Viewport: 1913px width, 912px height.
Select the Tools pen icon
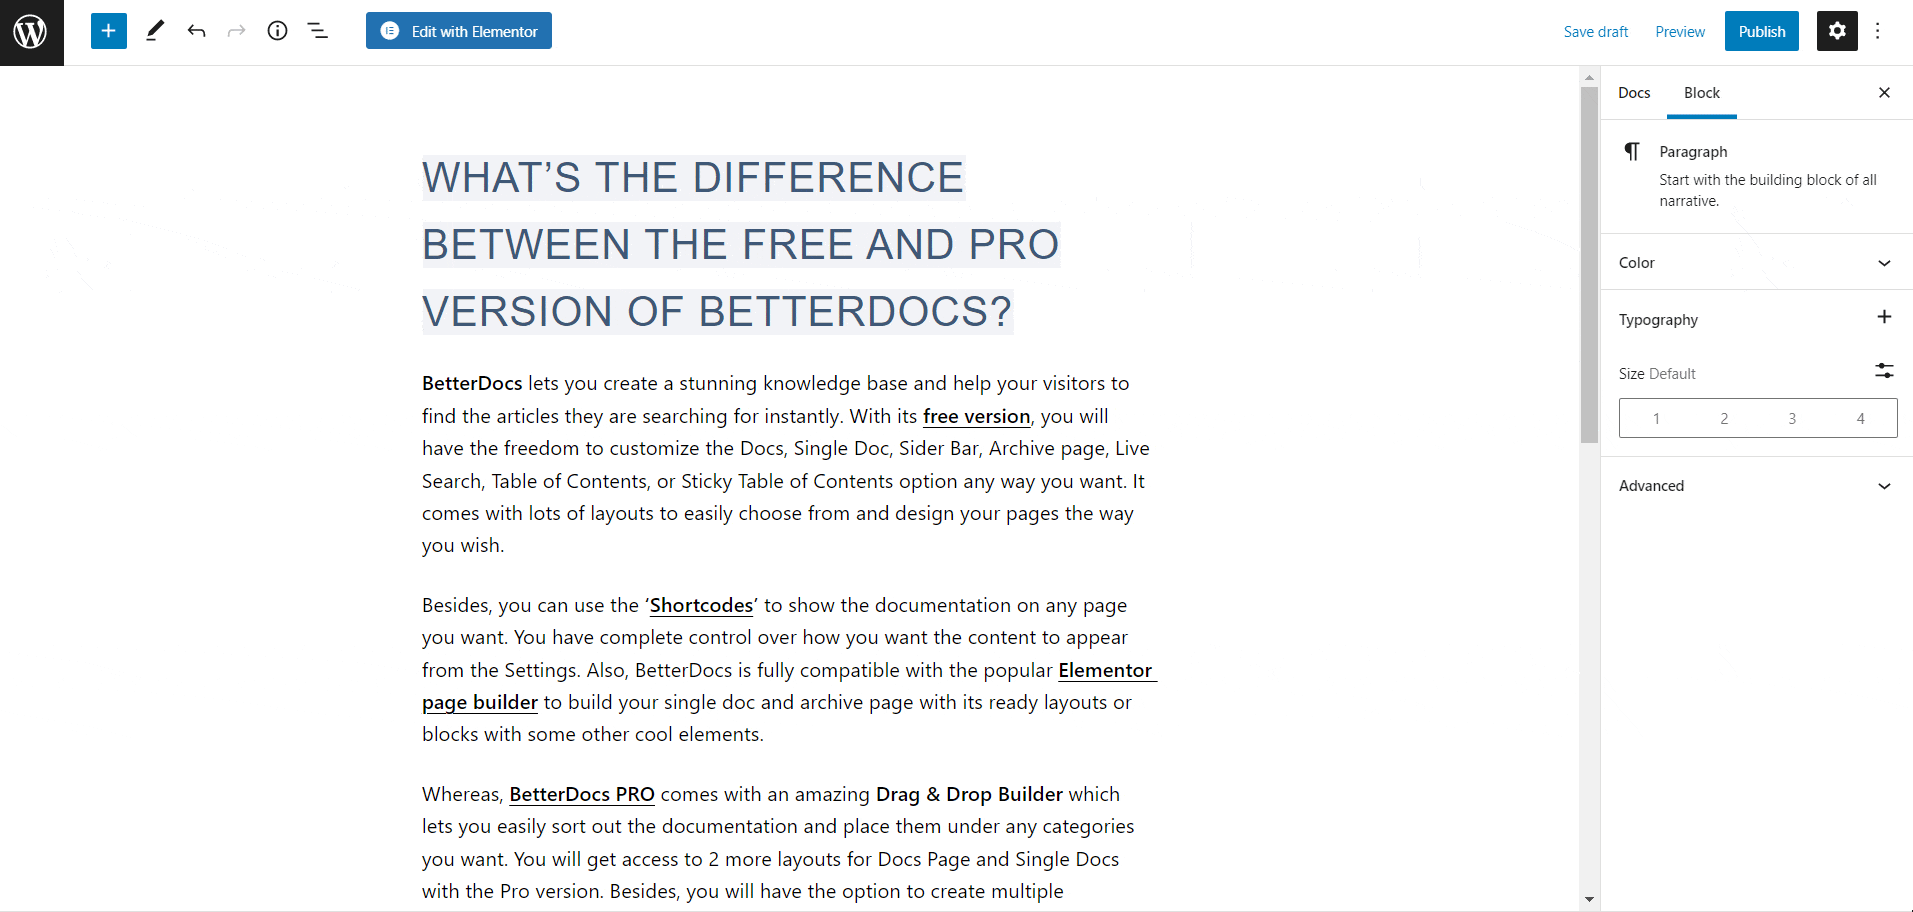(x=155, y=31)
